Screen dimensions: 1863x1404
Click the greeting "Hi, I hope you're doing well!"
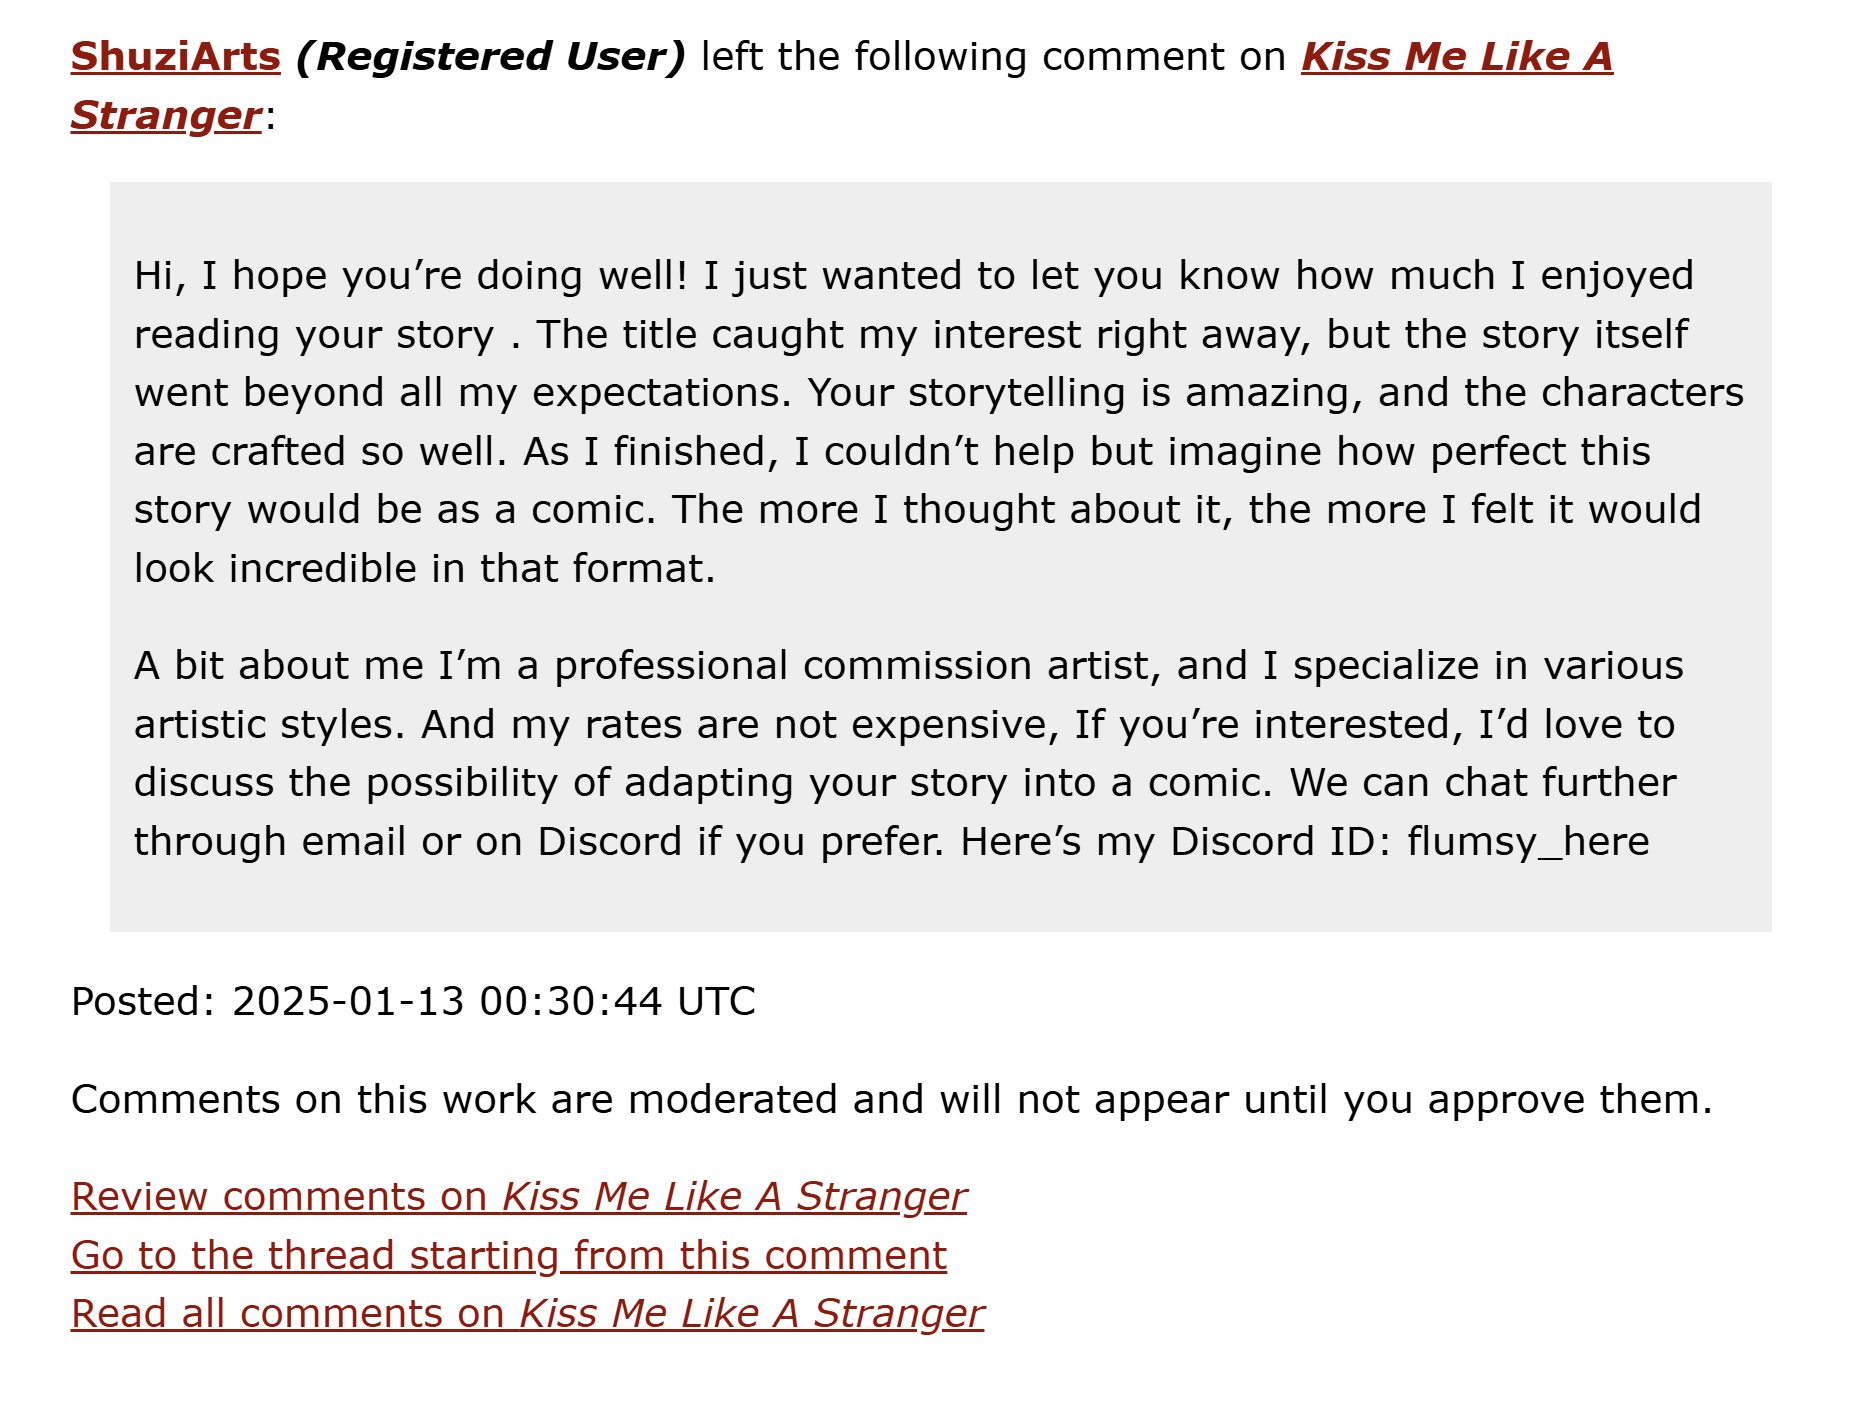click(411, 276)
